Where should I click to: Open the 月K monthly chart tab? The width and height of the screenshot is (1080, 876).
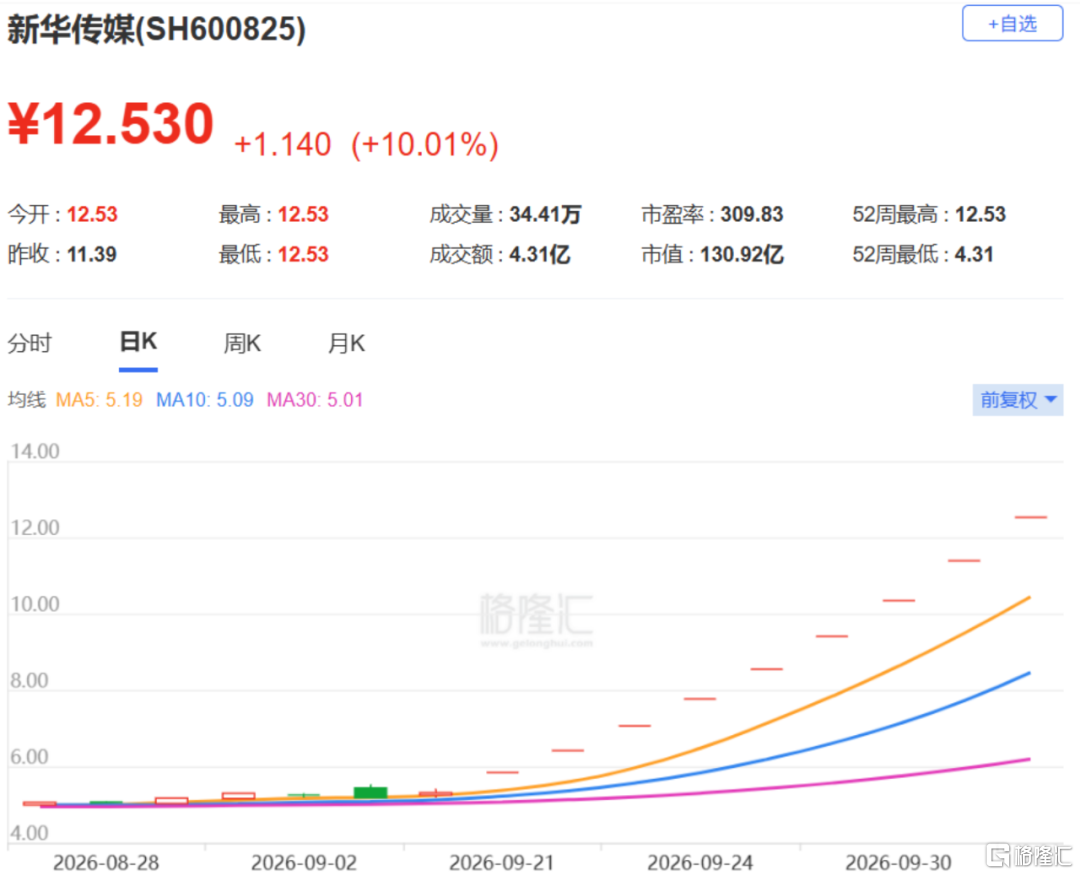pos(346,343)
